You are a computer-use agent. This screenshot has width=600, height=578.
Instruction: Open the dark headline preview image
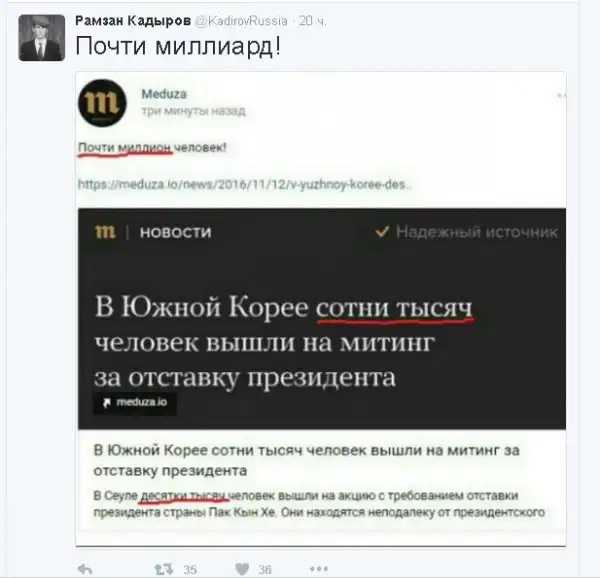pyautogui.click(x=322, y=319)
